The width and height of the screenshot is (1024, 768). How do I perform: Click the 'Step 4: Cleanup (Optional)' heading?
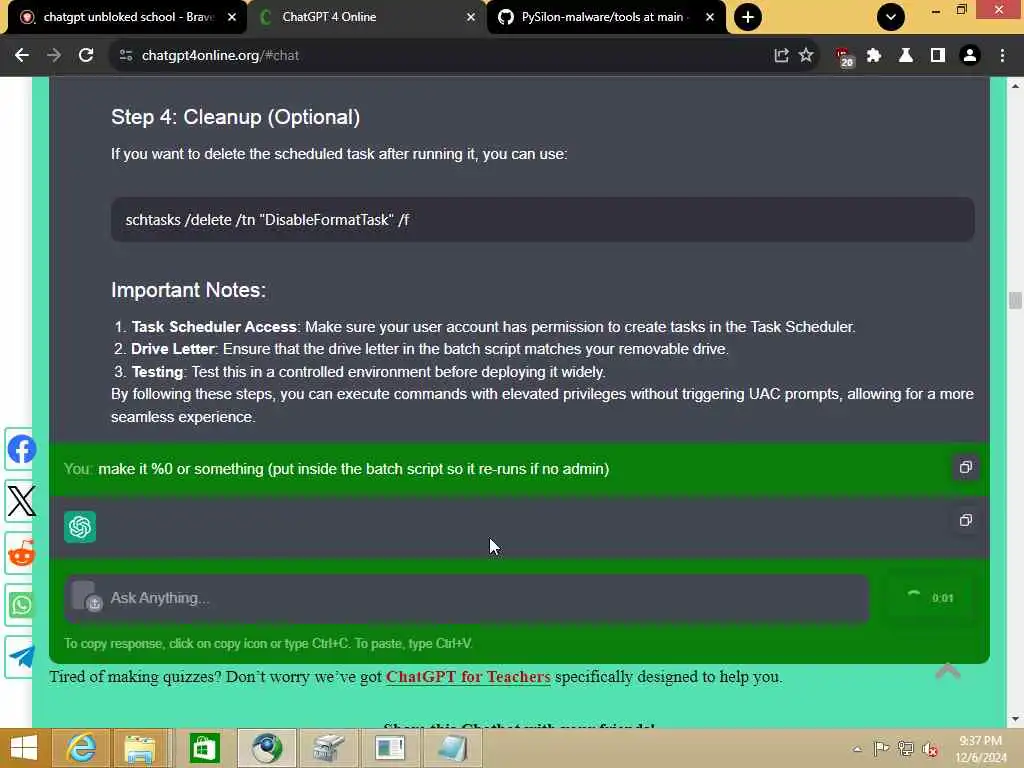coord(235,118)
